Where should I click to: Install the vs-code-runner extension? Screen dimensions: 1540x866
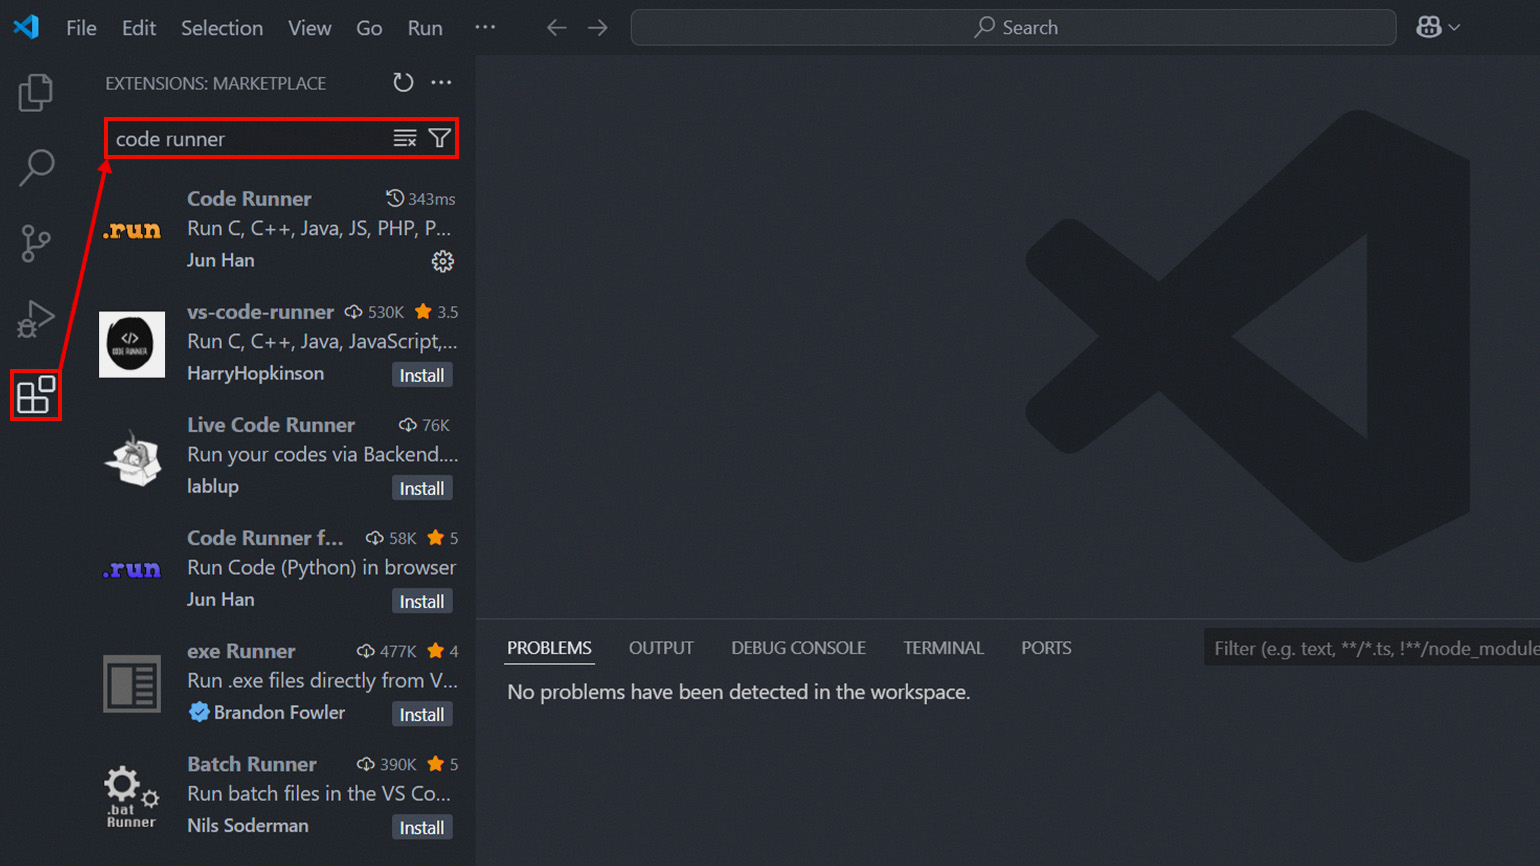click(422, 376)
